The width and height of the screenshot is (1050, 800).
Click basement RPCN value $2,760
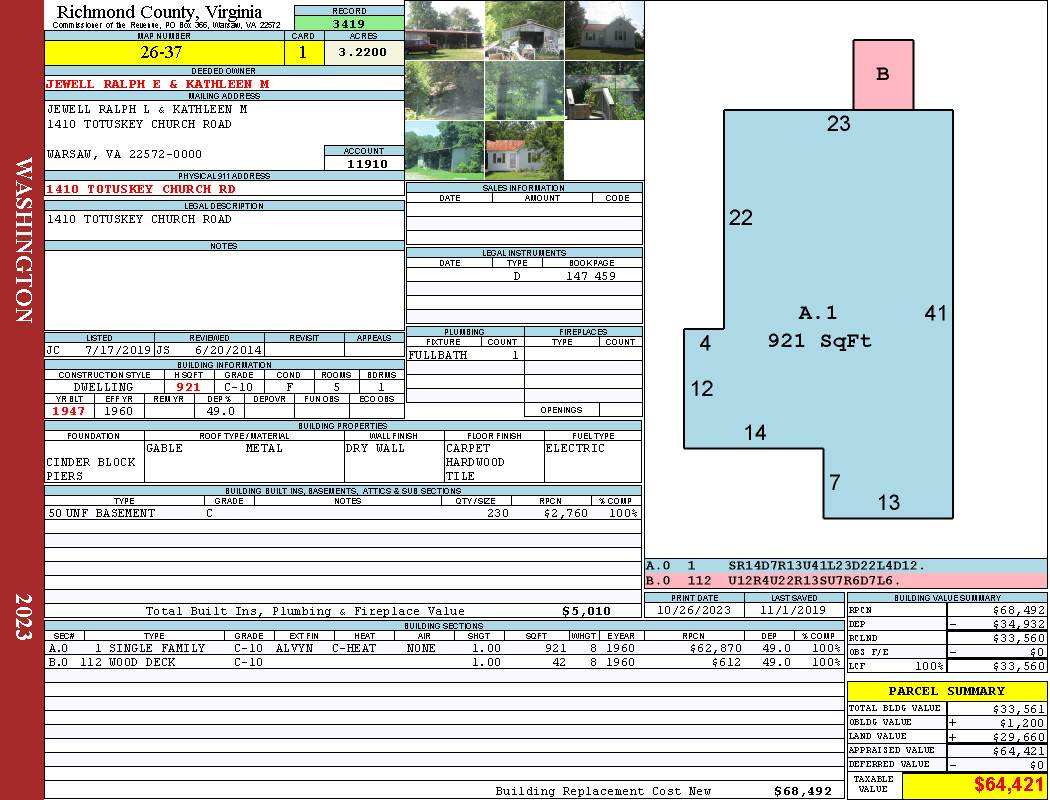coord(565,513)
